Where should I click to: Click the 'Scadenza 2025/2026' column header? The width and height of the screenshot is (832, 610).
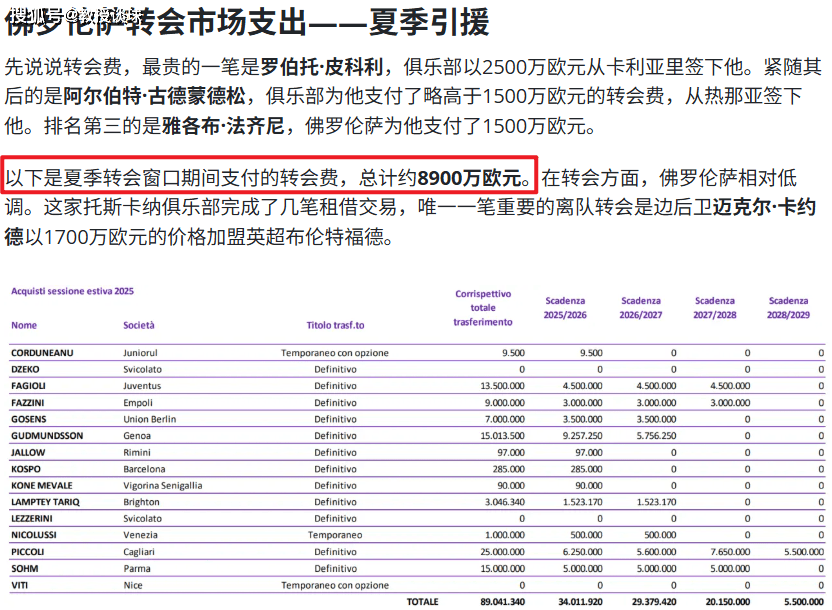point(565,307)
